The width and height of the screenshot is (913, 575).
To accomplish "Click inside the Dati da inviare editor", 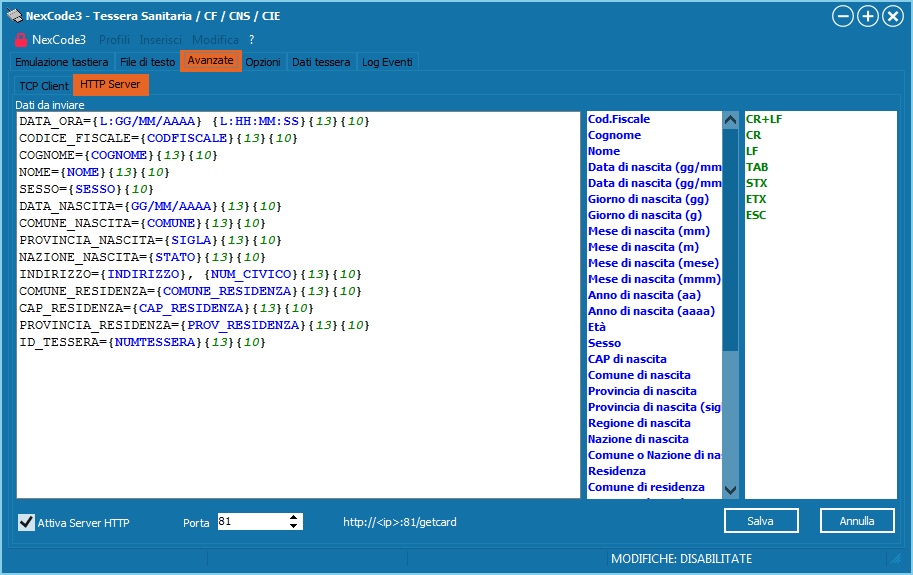I will point(300,420).
